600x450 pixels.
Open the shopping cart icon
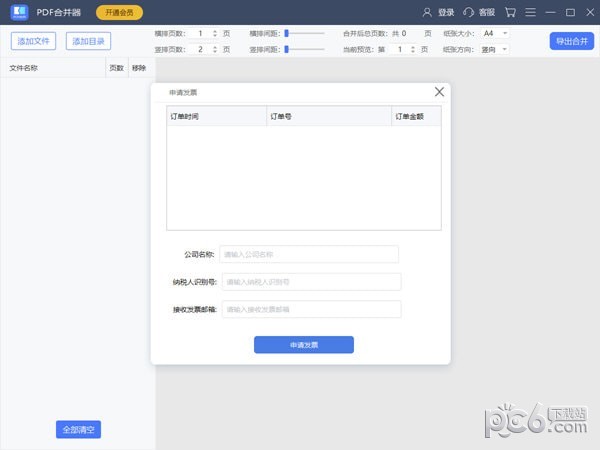tap(510, 13)
